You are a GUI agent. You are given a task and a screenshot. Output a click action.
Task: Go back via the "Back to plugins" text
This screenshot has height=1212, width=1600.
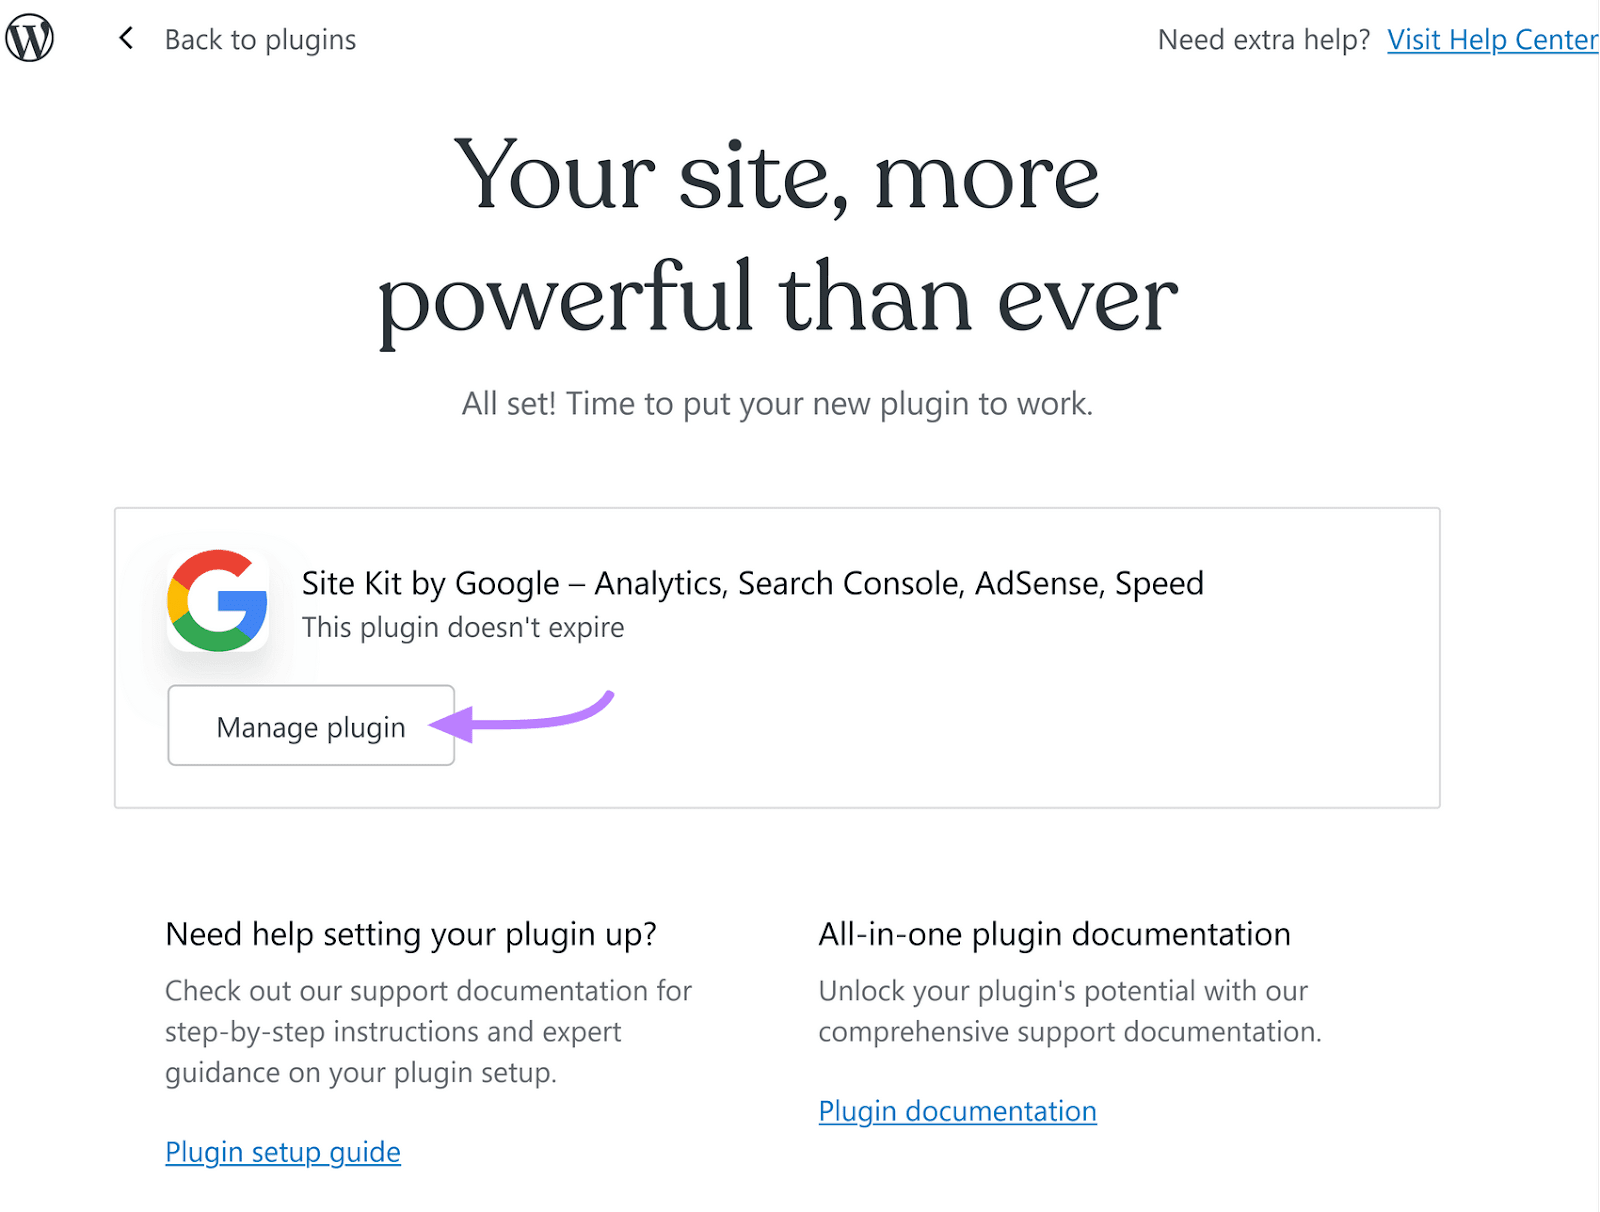tap(260, 40)
